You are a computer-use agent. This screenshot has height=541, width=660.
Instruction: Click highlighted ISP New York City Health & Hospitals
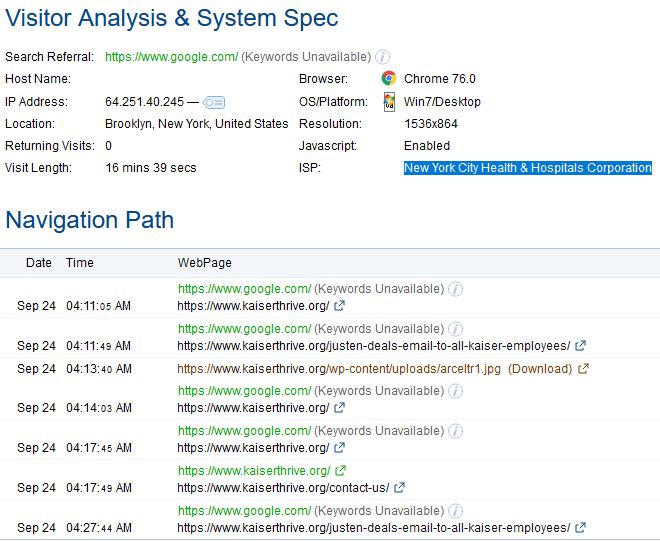click(528, 168)
